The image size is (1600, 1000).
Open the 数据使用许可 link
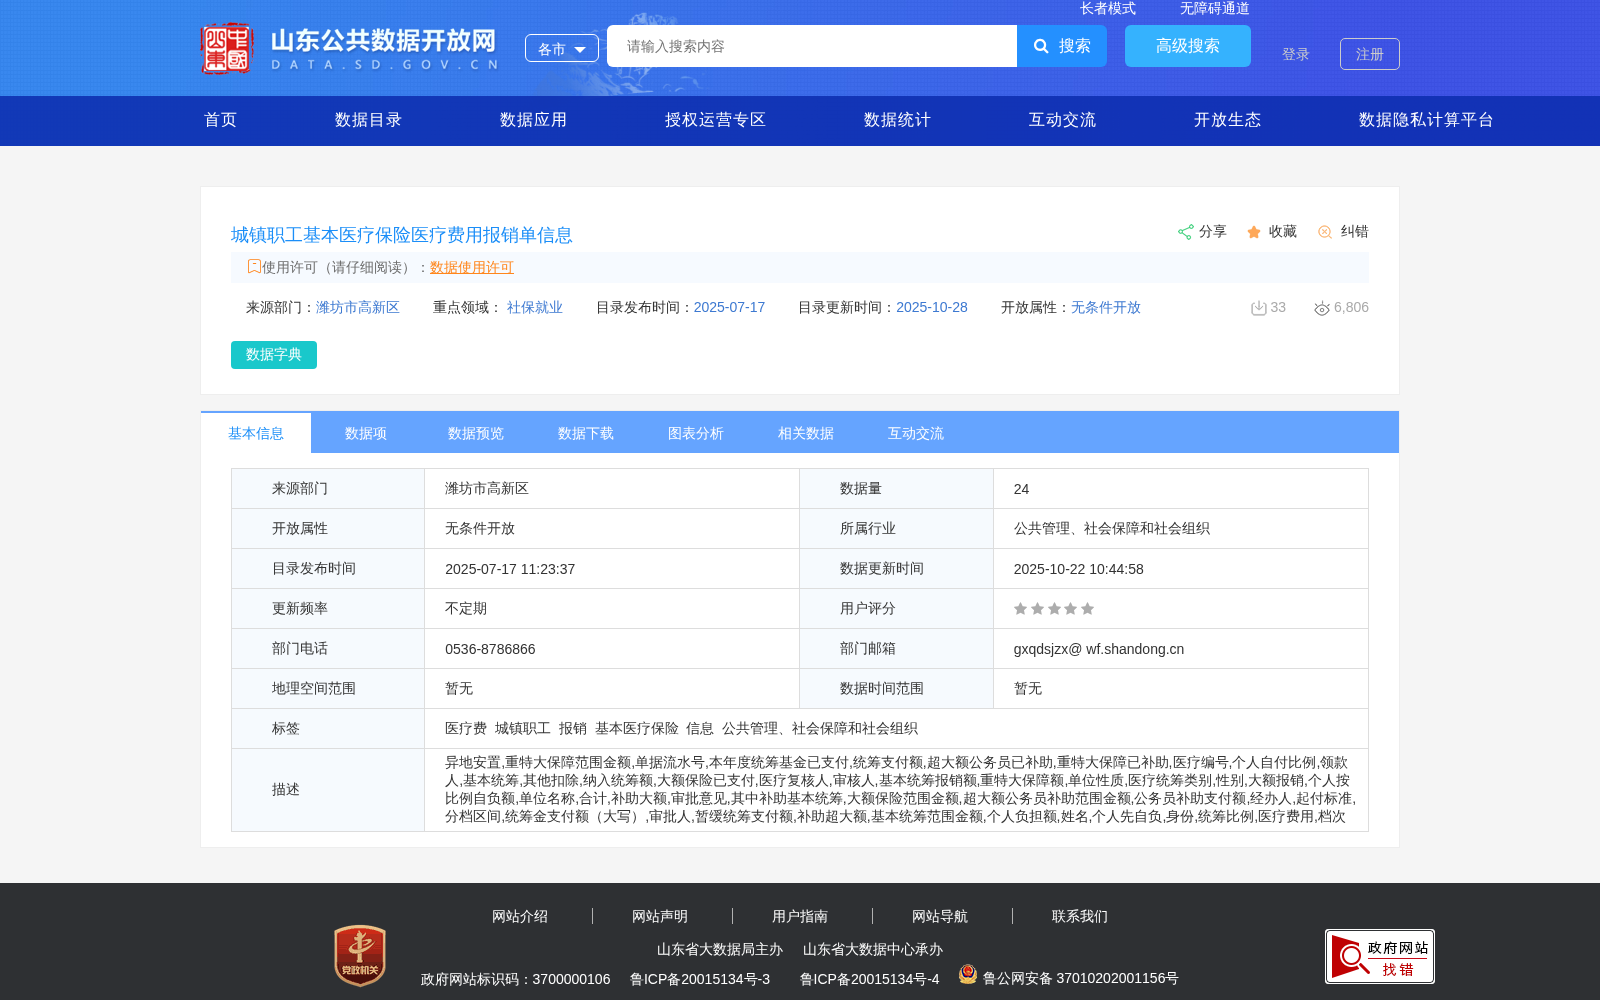472,267
